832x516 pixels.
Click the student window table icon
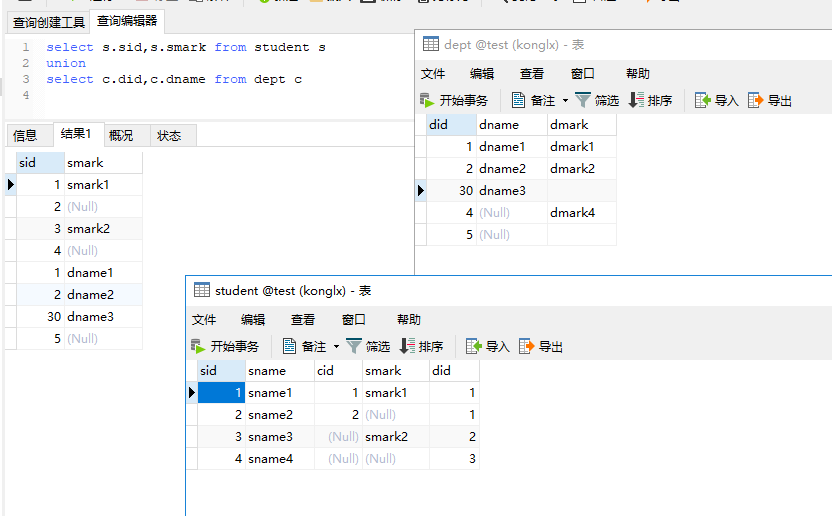tap(202, 290)
